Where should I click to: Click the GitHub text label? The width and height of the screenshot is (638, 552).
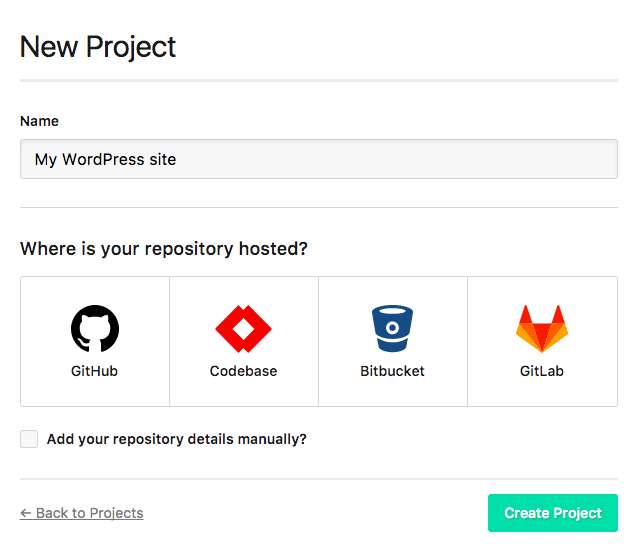(x=94, y=371)
